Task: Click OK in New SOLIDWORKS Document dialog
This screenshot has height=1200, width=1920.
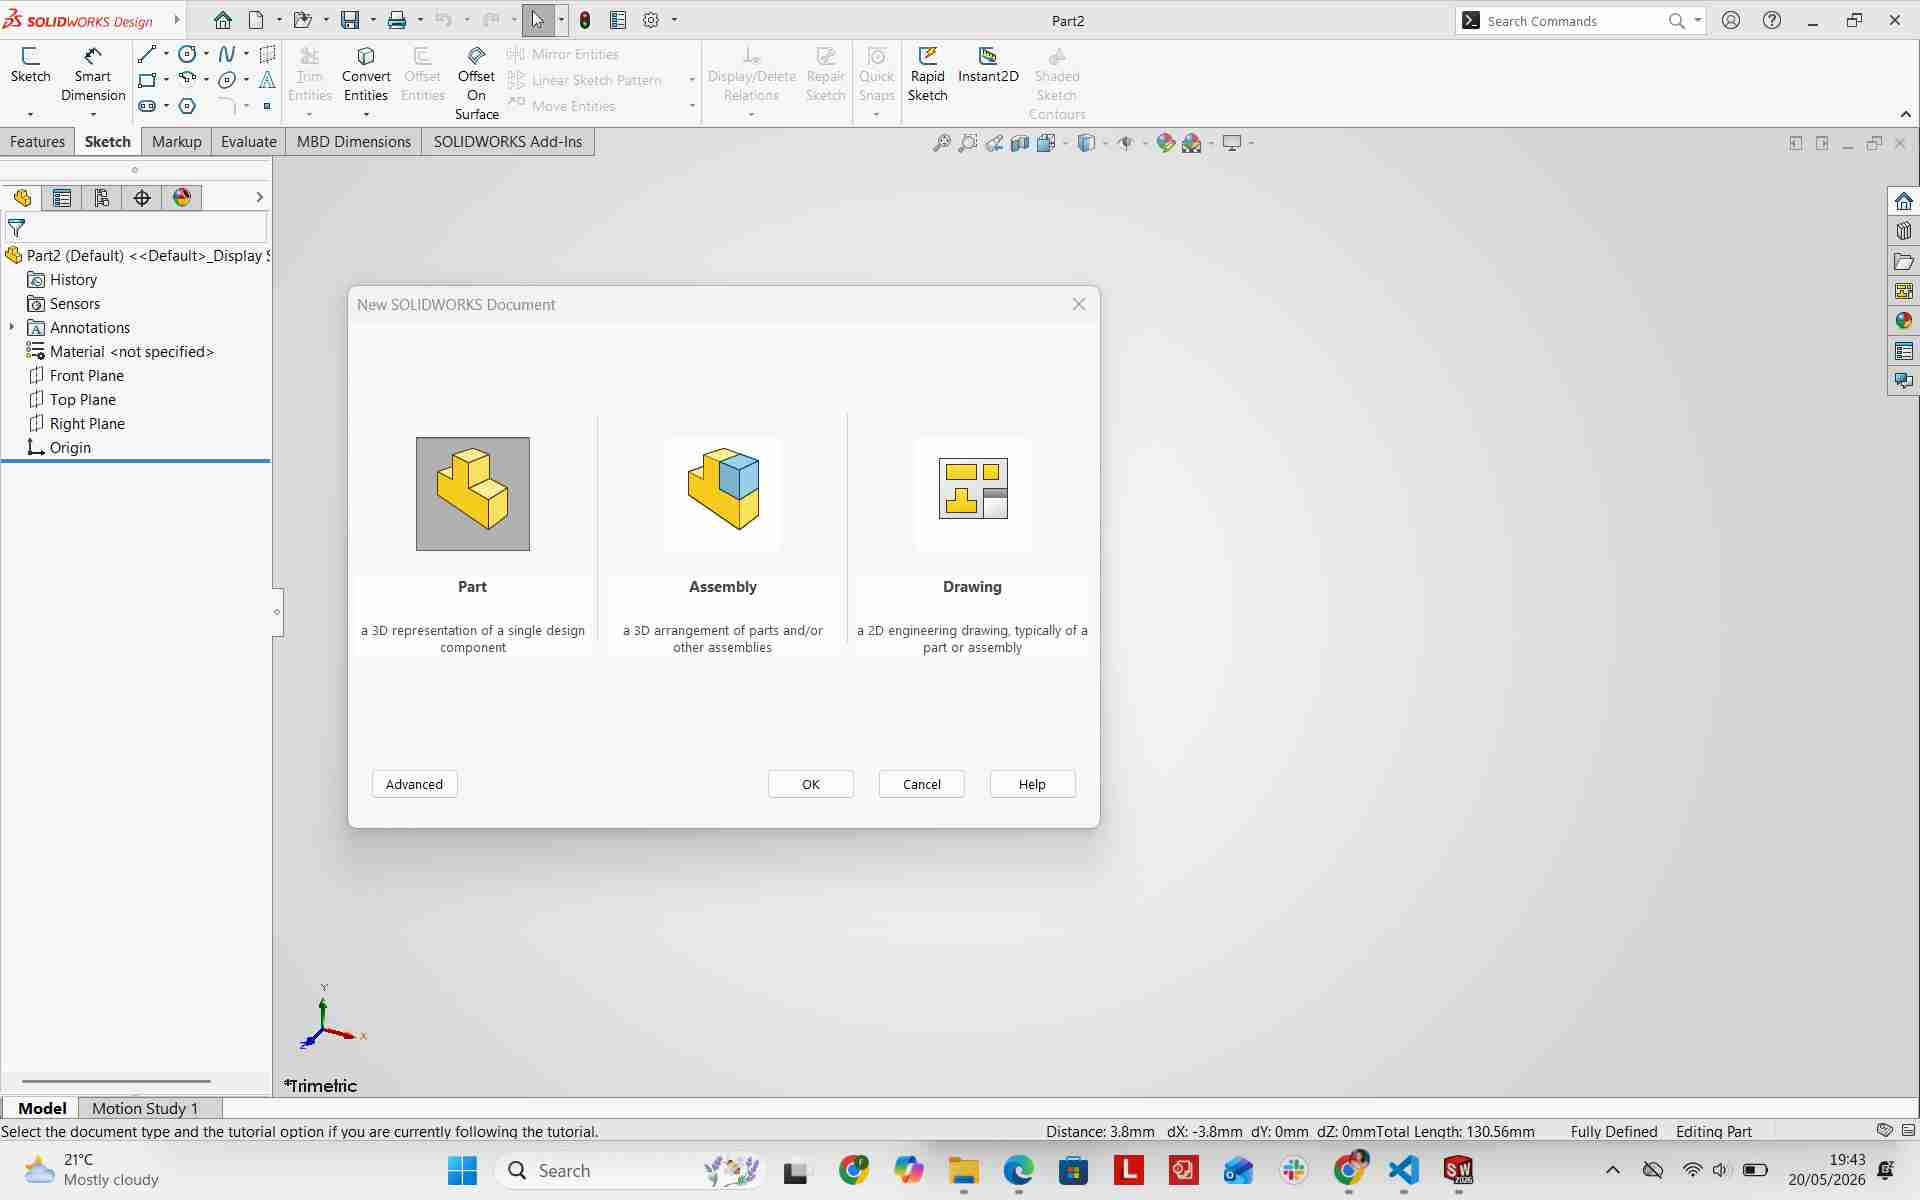Action: click(811, 784)
